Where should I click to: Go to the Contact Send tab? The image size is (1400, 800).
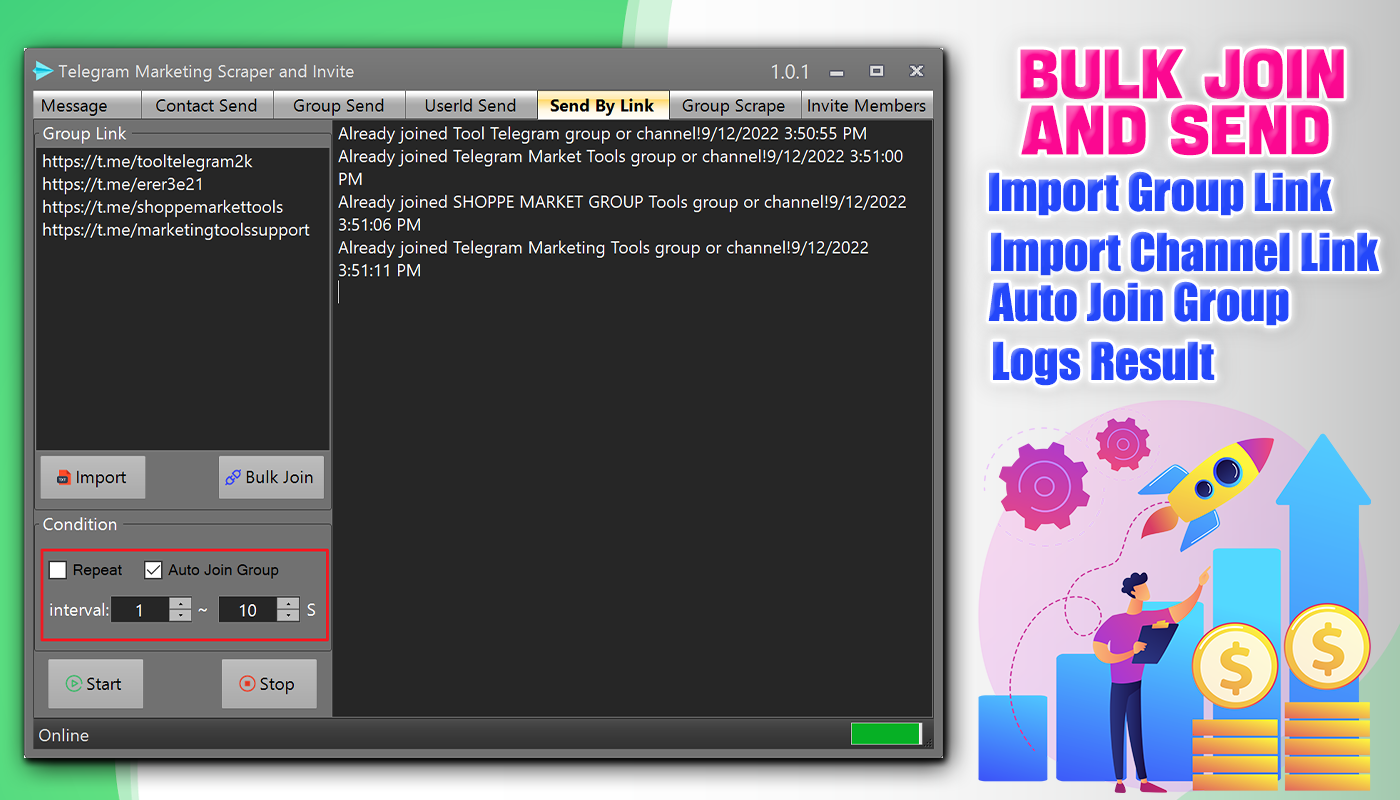pyautogui.click(x=206, y=105)
